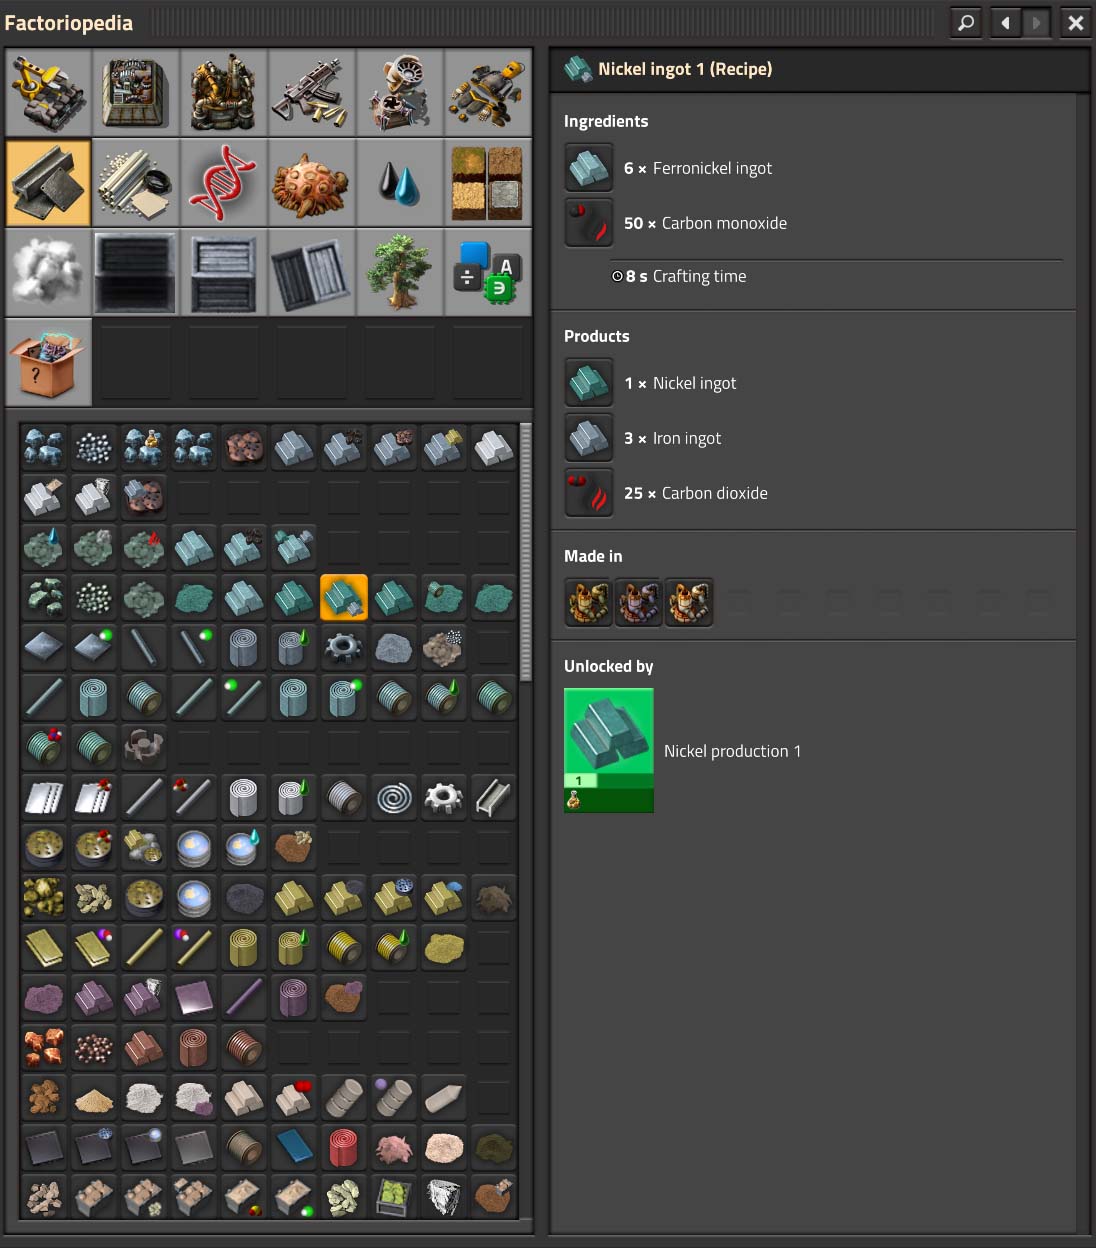Select the yellow powder pile icon
Viewport: 1096px width, 1248px height.
(x=444, y=947)
